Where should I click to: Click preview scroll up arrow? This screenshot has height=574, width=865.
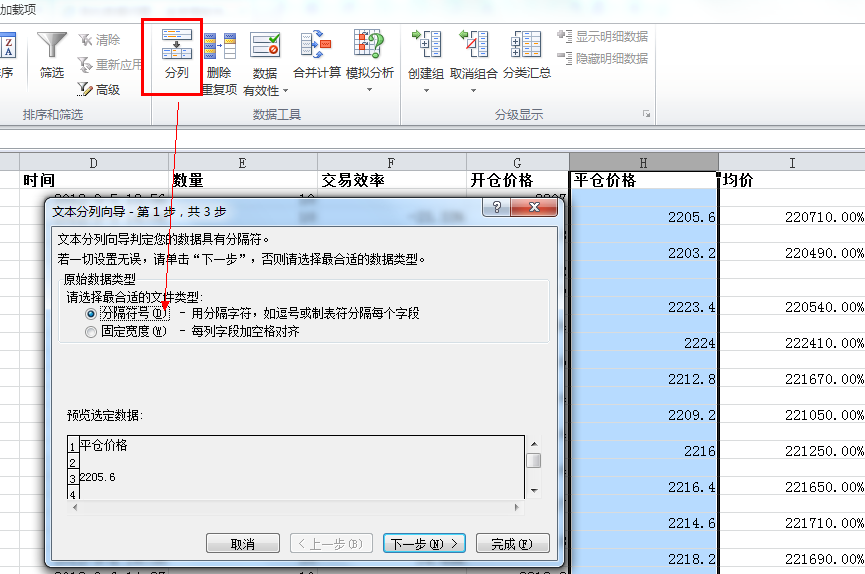(x=533, y=444)
